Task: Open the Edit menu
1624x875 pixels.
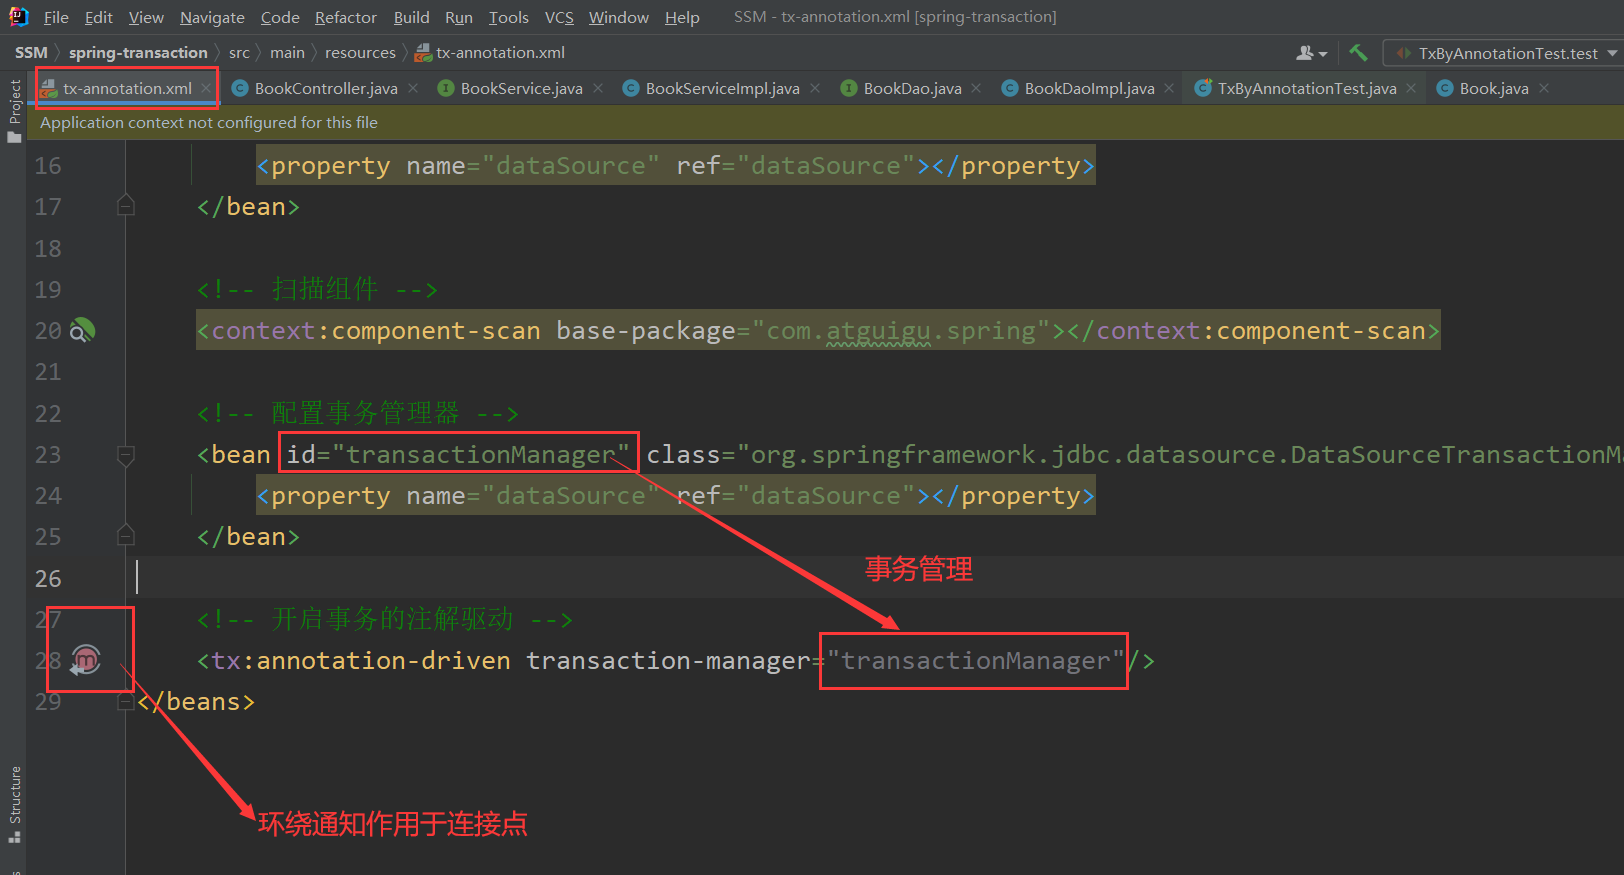Action: [x=98, y=17]
